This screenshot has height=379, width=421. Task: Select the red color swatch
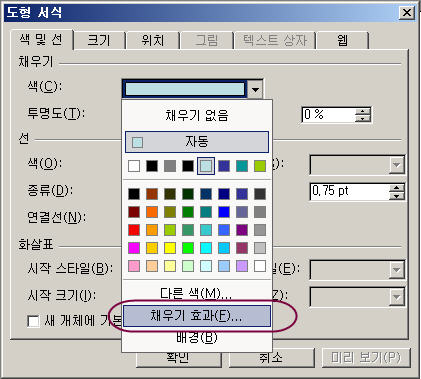pos(134,230)
